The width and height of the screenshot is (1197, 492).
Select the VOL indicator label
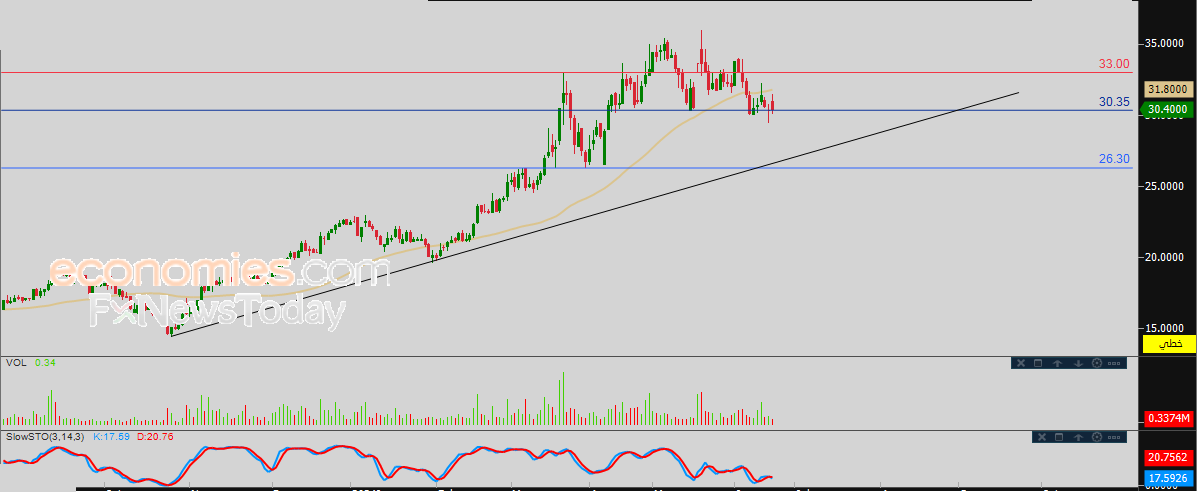[15, 362]
